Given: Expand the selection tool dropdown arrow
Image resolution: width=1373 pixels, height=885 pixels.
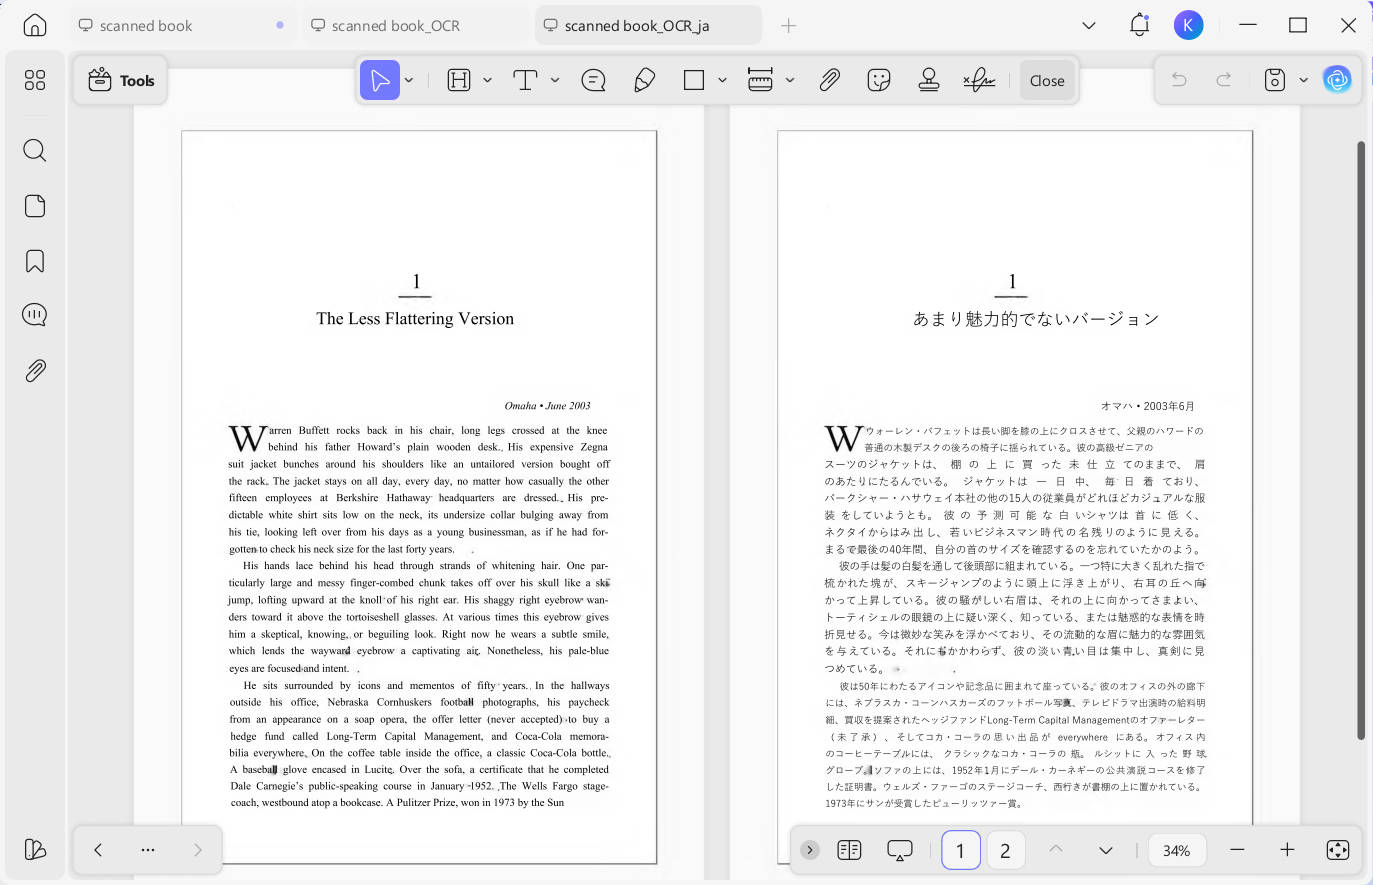Looking at the screenshot, I should (409, 81).
